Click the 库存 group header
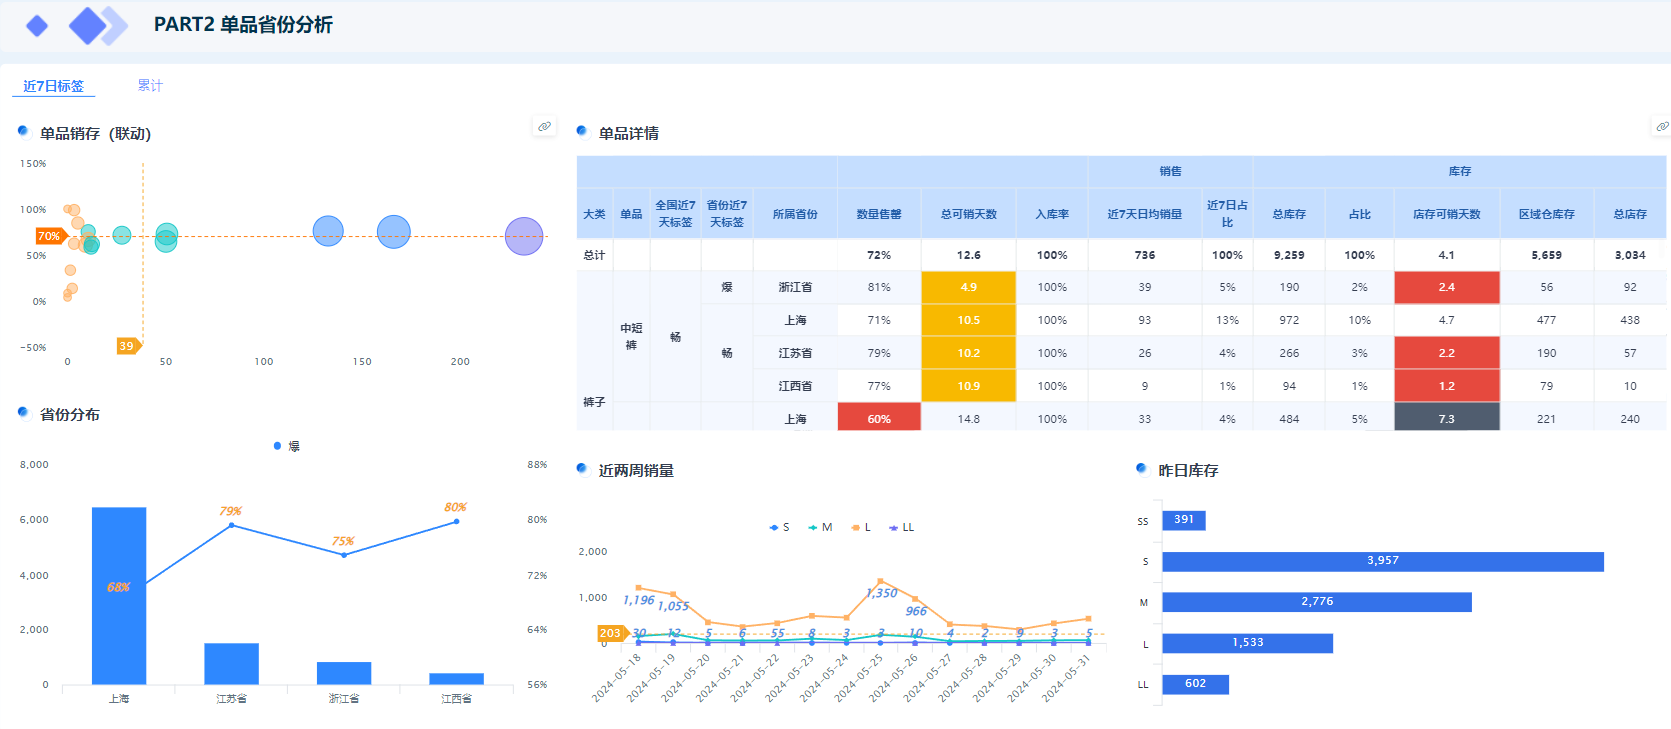1671x729 pixels. (1460, 171)
